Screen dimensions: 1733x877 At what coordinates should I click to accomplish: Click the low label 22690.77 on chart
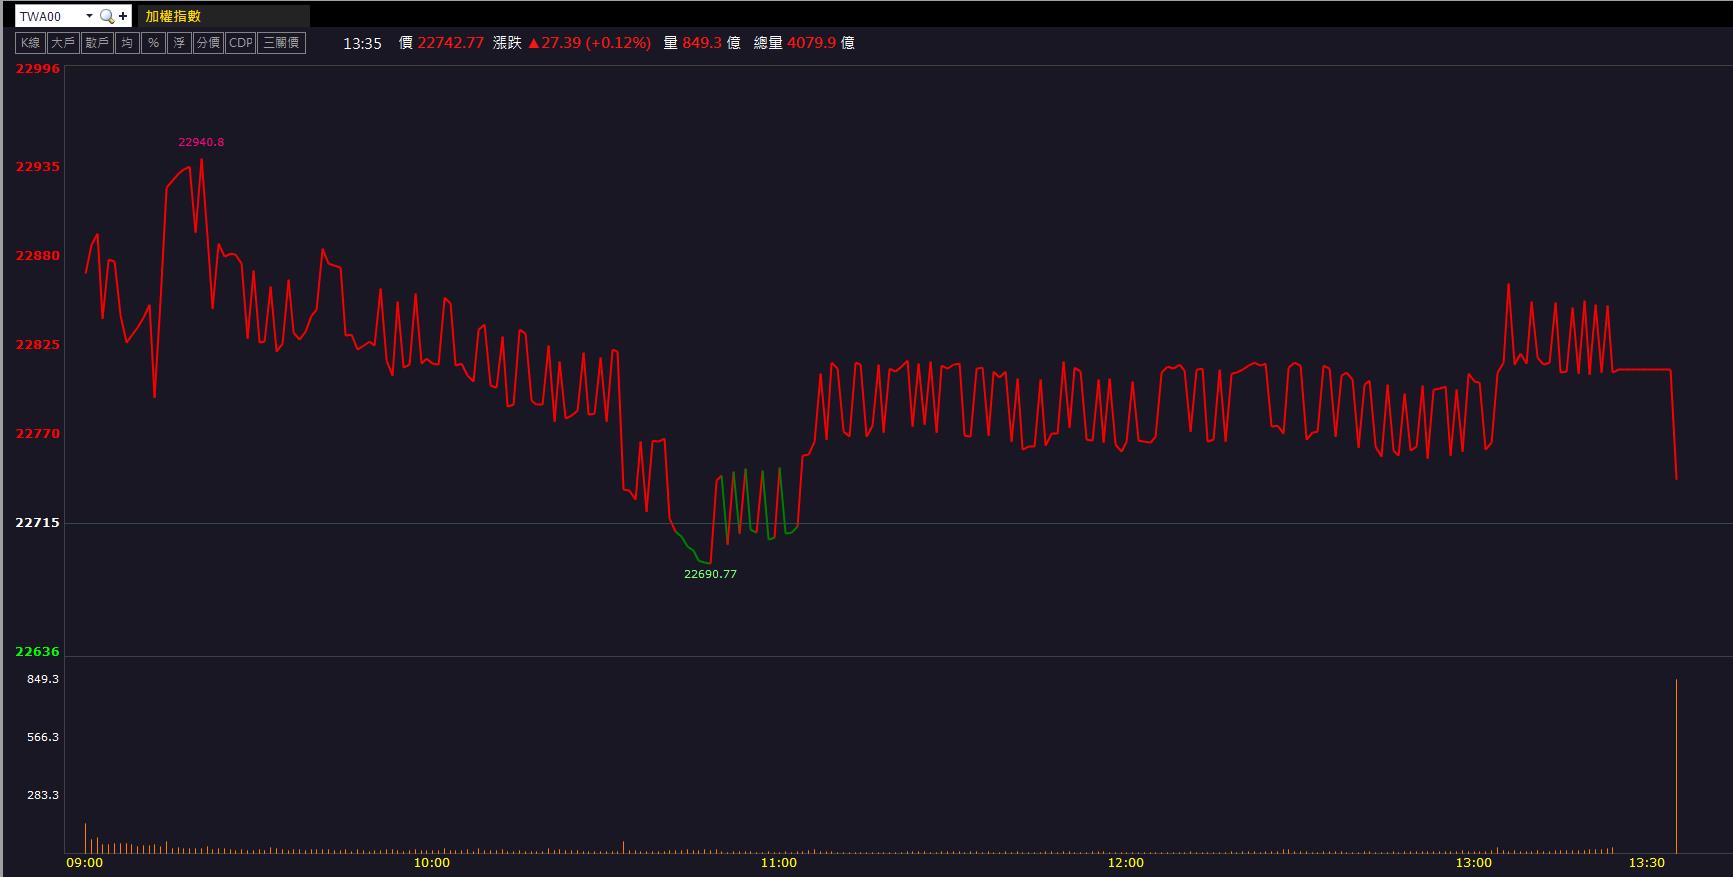(710, 574)
